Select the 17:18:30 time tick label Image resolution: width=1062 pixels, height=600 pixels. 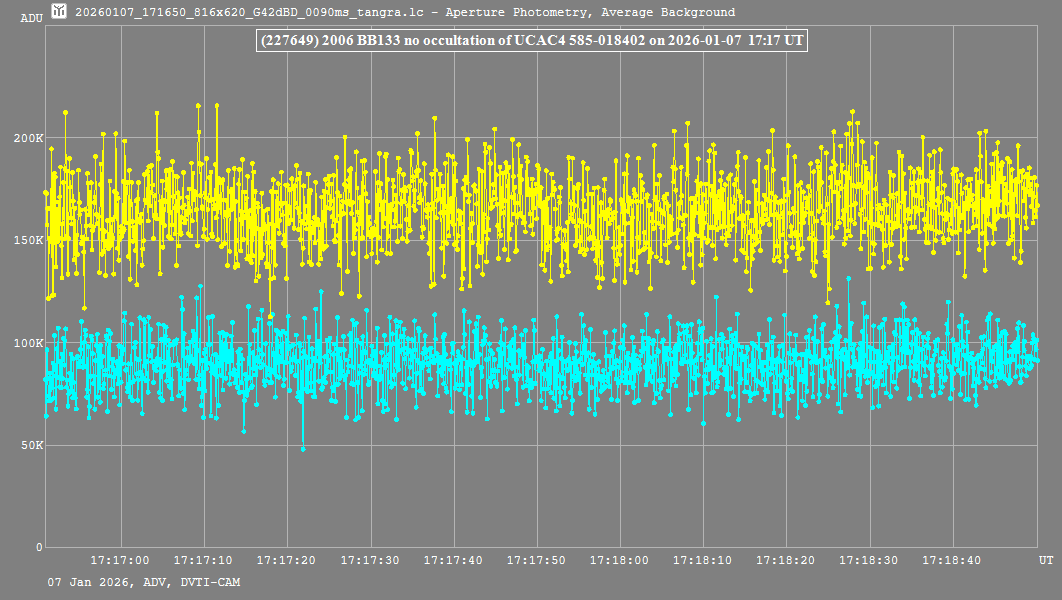tap(869, 561)
